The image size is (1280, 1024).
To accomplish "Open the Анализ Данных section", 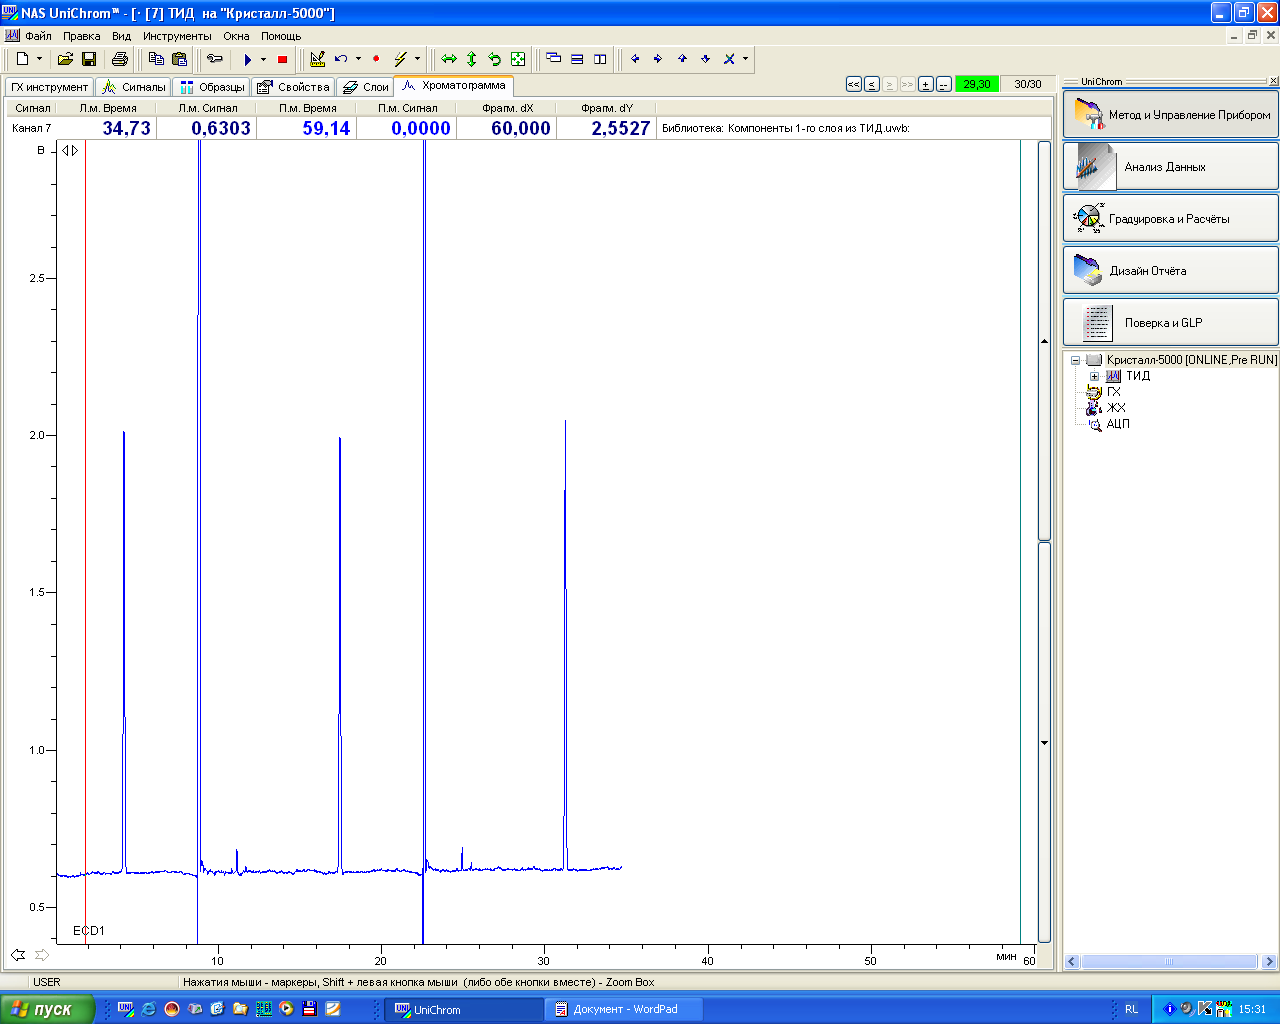I will [1170, 167].
